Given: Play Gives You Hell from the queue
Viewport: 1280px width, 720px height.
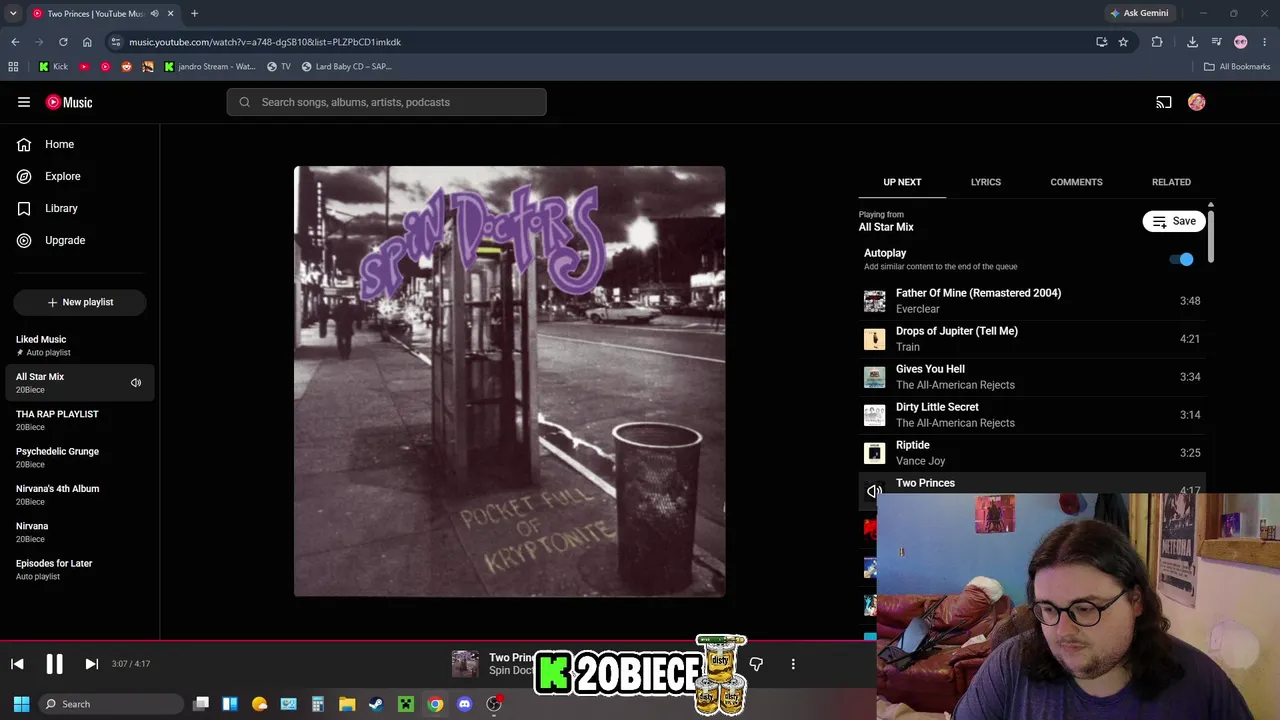Looking at the screenshot, I should point(1032,377).
